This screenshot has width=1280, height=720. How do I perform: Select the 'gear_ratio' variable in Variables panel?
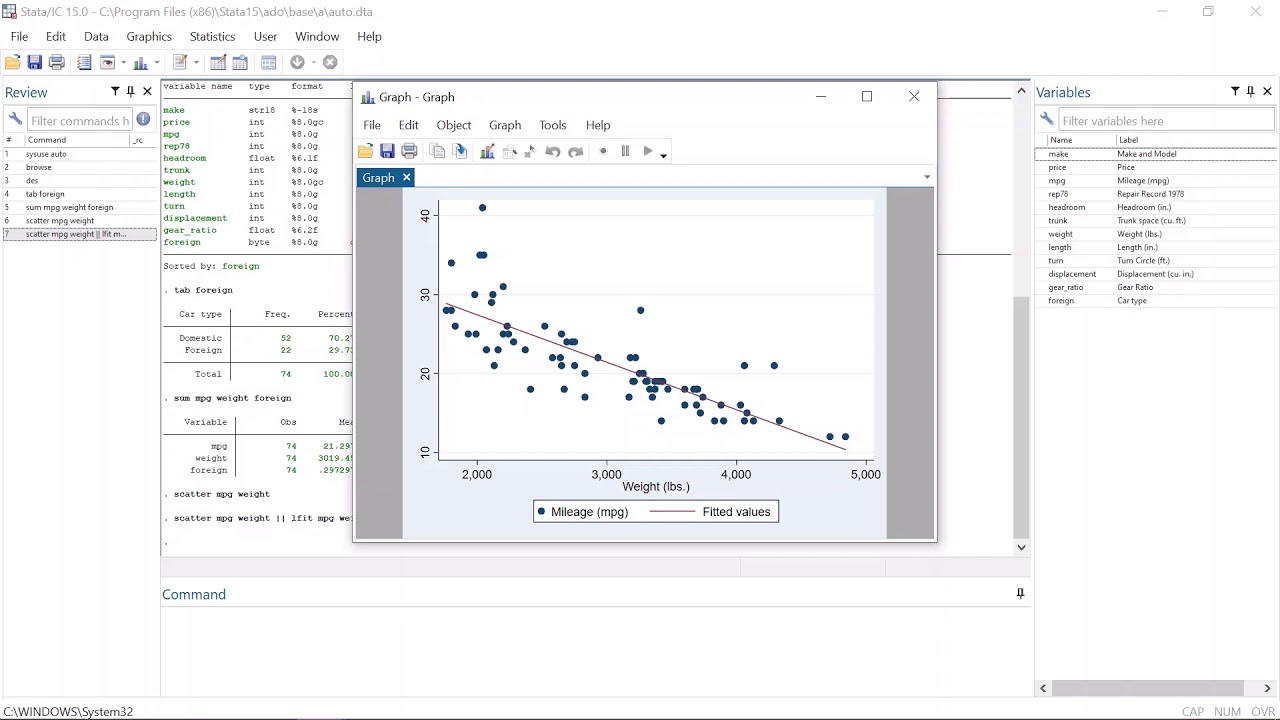tap(1065, 287)
